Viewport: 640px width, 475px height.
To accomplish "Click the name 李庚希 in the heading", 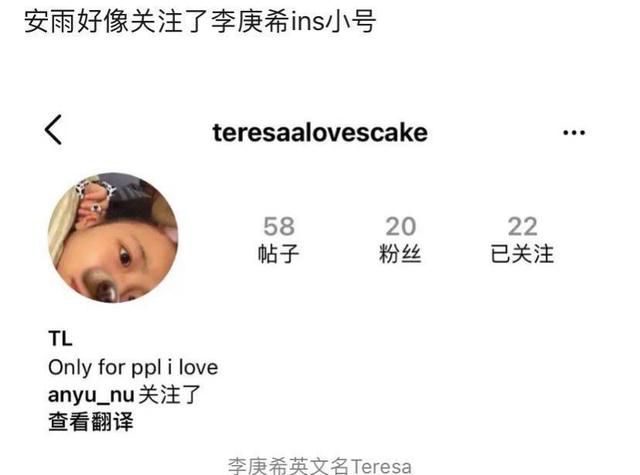I will (250, 21).
